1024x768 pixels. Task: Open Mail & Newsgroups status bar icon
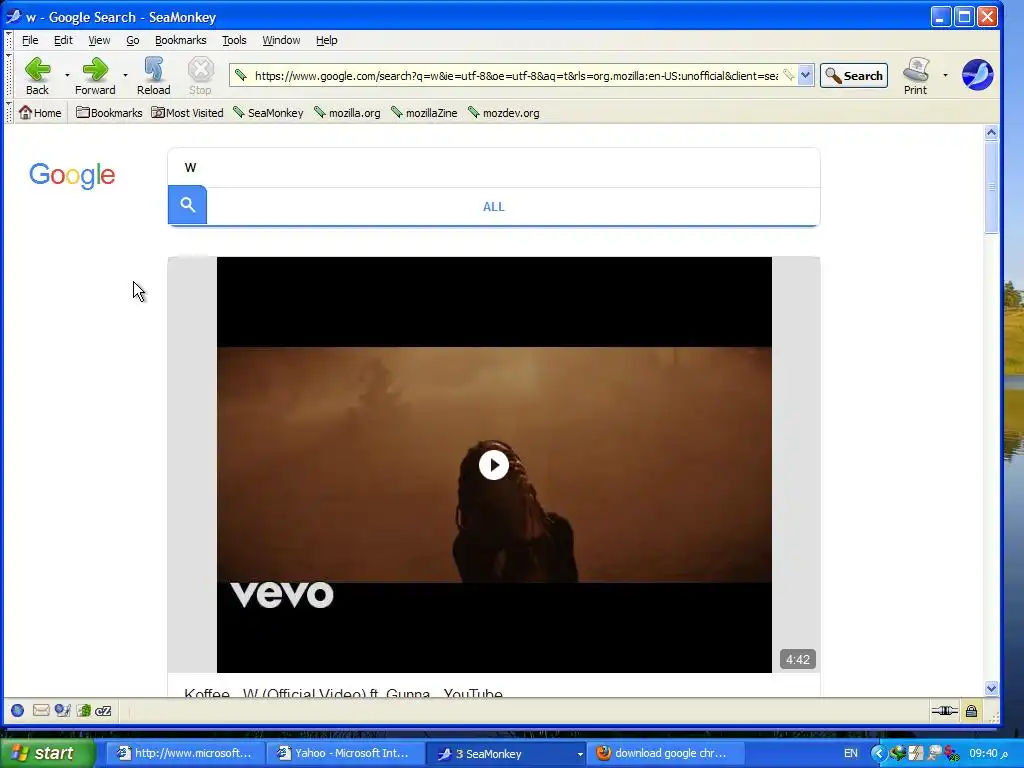40,711
